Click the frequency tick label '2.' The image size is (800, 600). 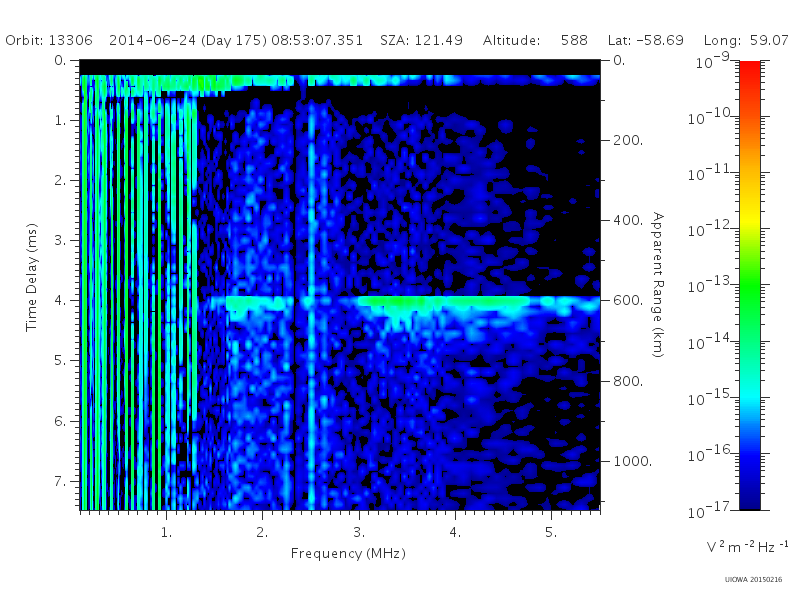[262, 532]
